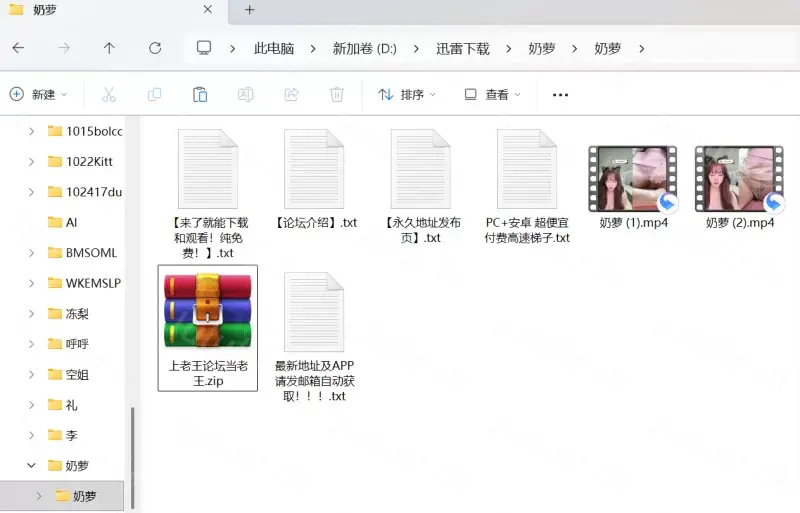Select the 【来了就能下载和观看！纯免费！】.txt file

point(208,194)
